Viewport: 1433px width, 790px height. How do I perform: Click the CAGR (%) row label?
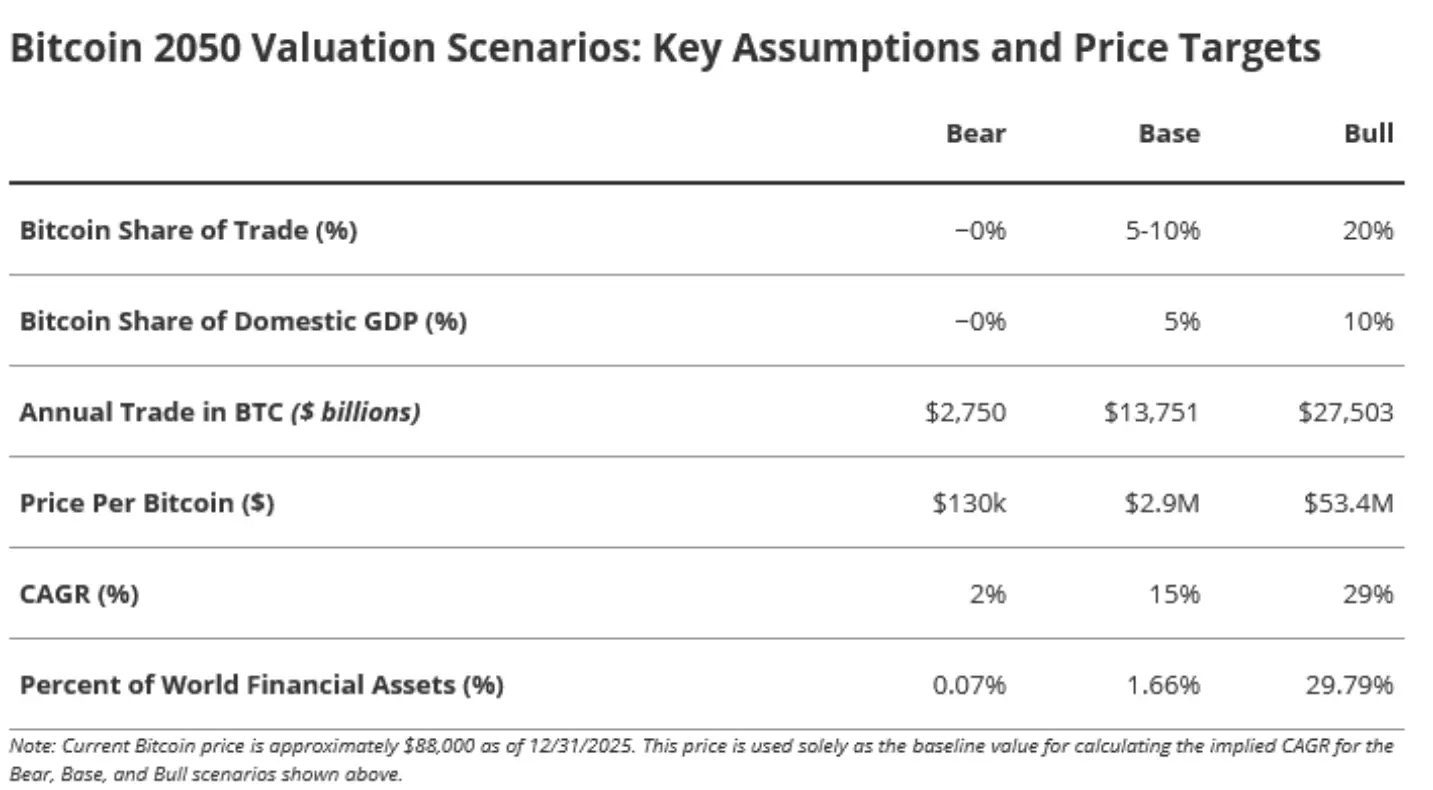tap(79, 594)
